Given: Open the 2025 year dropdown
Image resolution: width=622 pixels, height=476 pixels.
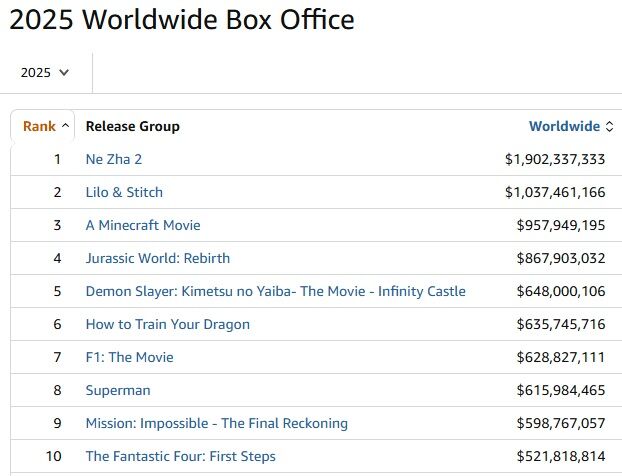Looking at the screenshot, I should click(45, 72).
